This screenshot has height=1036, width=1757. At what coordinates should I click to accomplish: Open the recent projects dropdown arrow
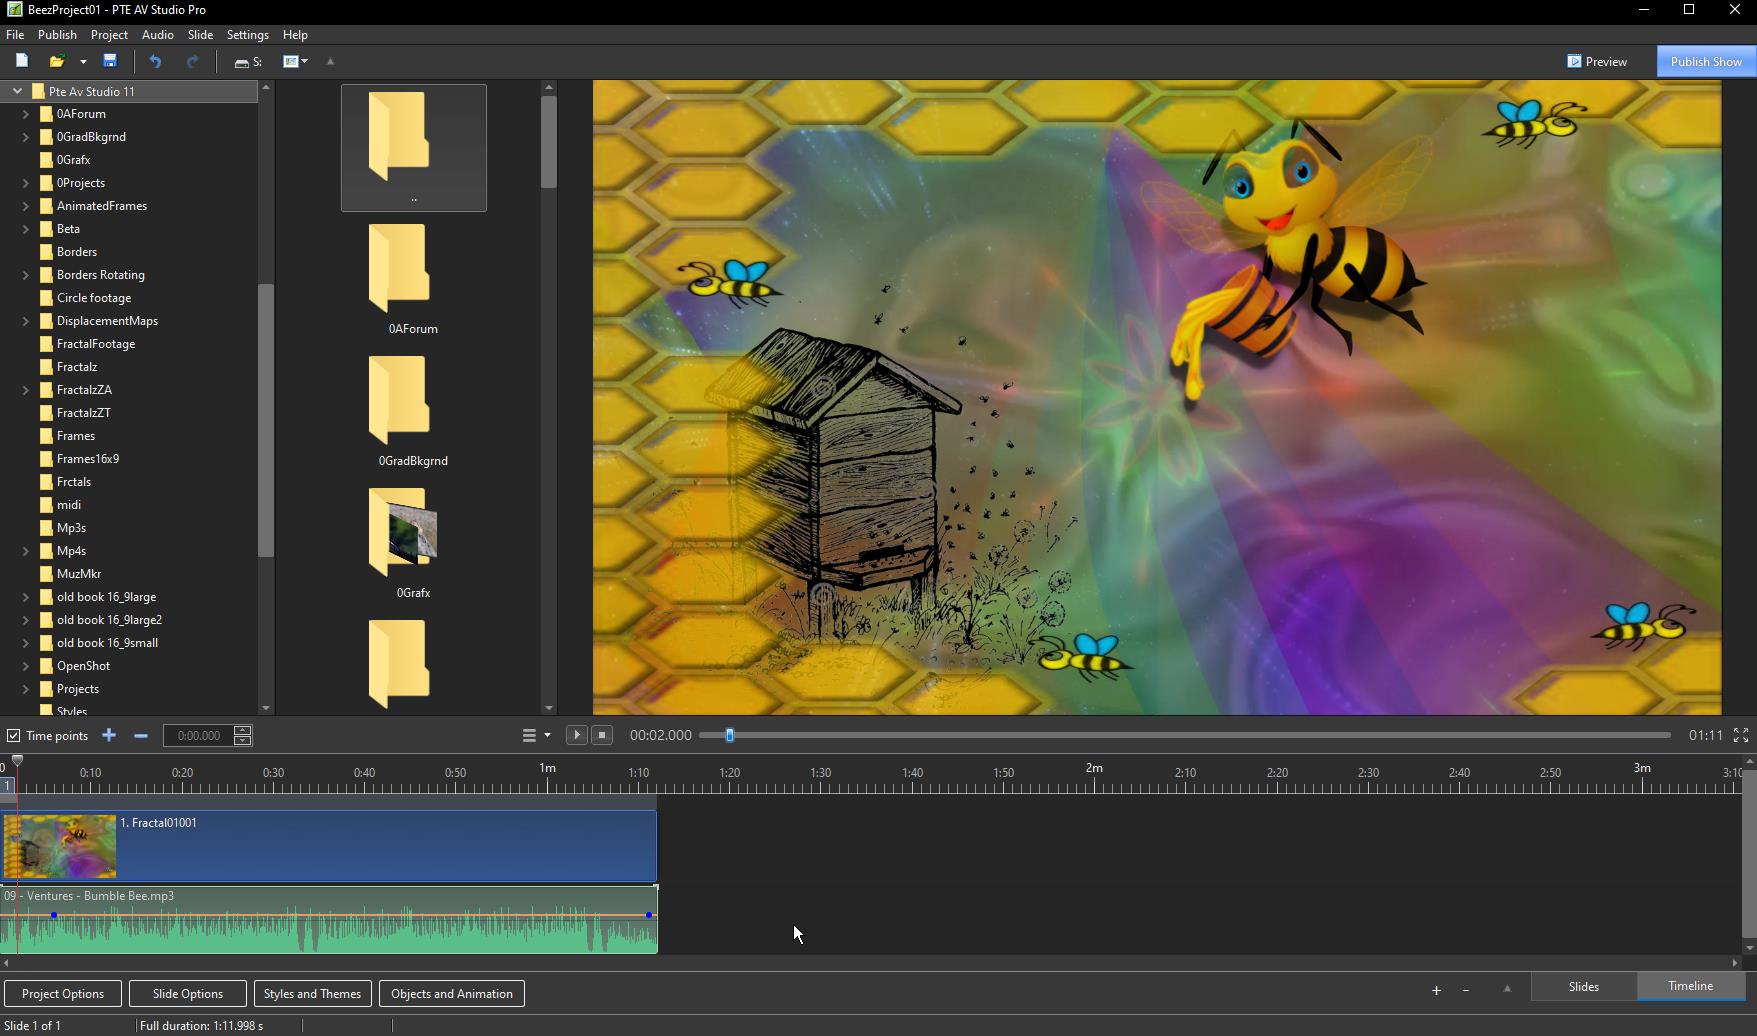point(83,62)
